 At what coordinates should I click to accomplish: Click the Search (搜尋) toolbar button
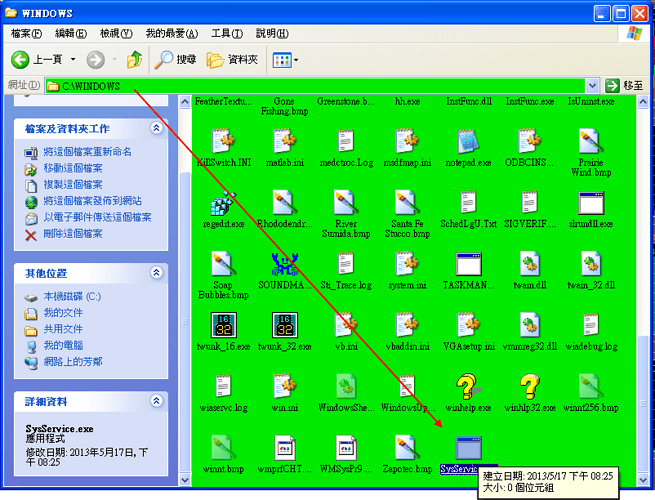[x=175, y=60]
